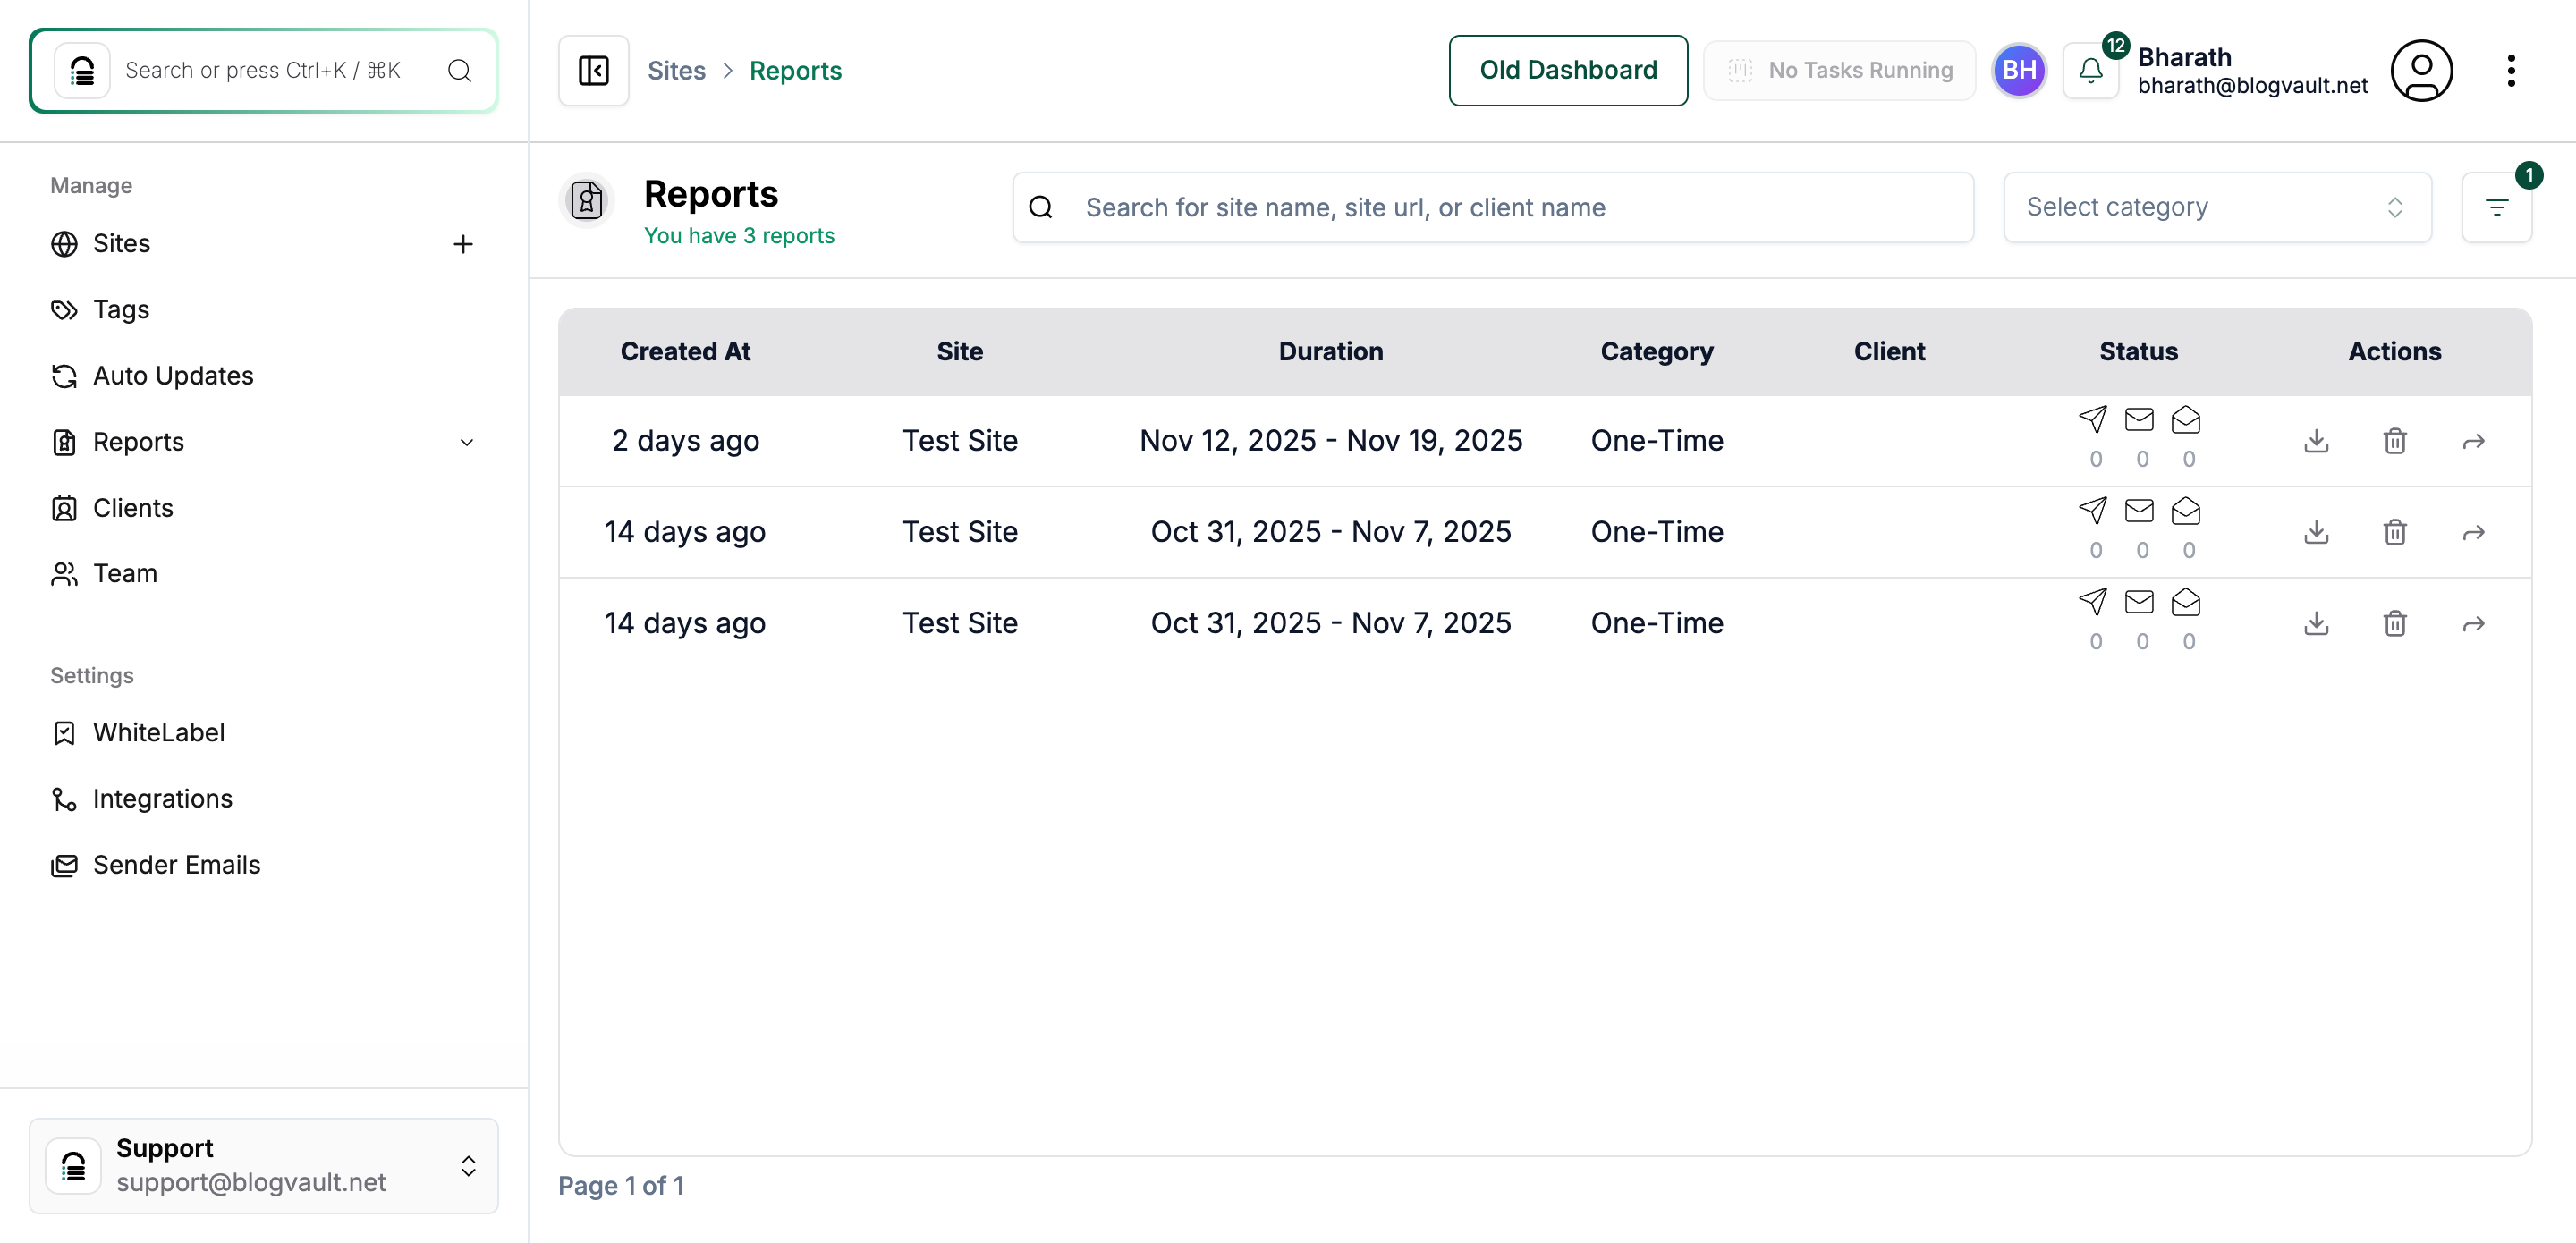Delete the second Test Site report
This screenshot has height=1243, width=2576.
click(x=2394, y=532)
